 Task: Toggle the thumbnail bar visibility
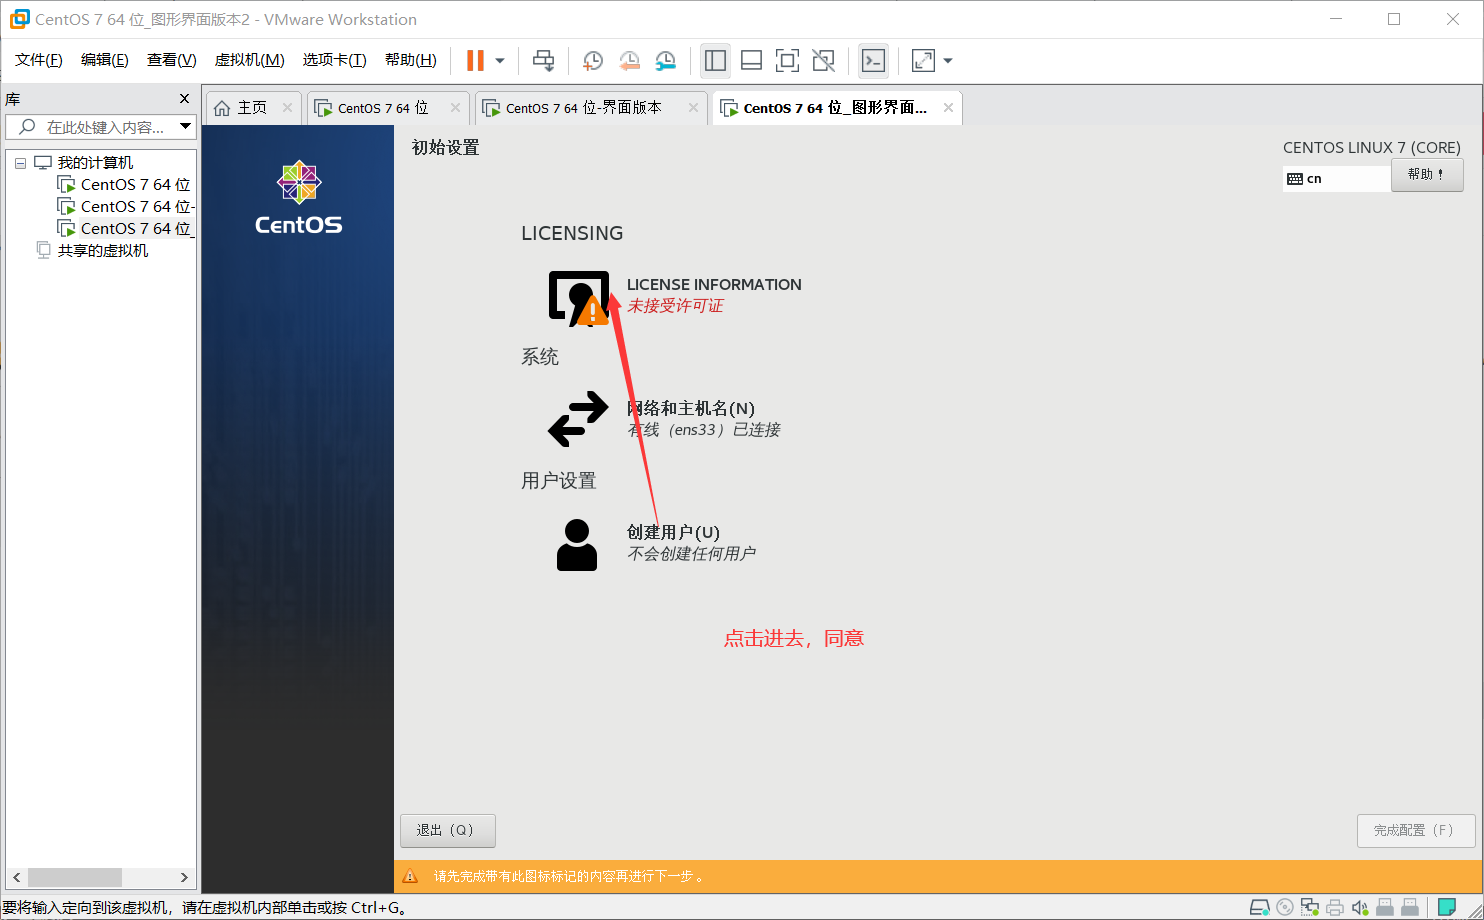pos(751,60)
